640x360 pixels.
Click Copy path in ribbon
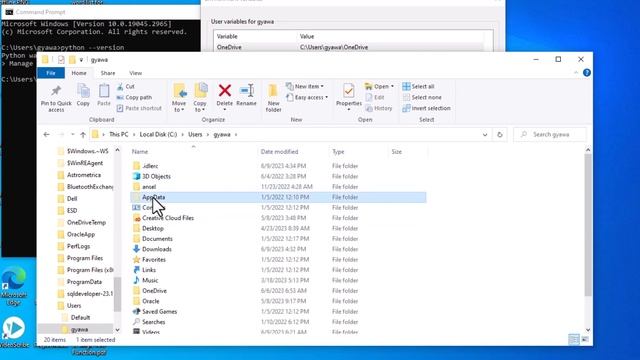pyautogui.click(x=134, y=98)
